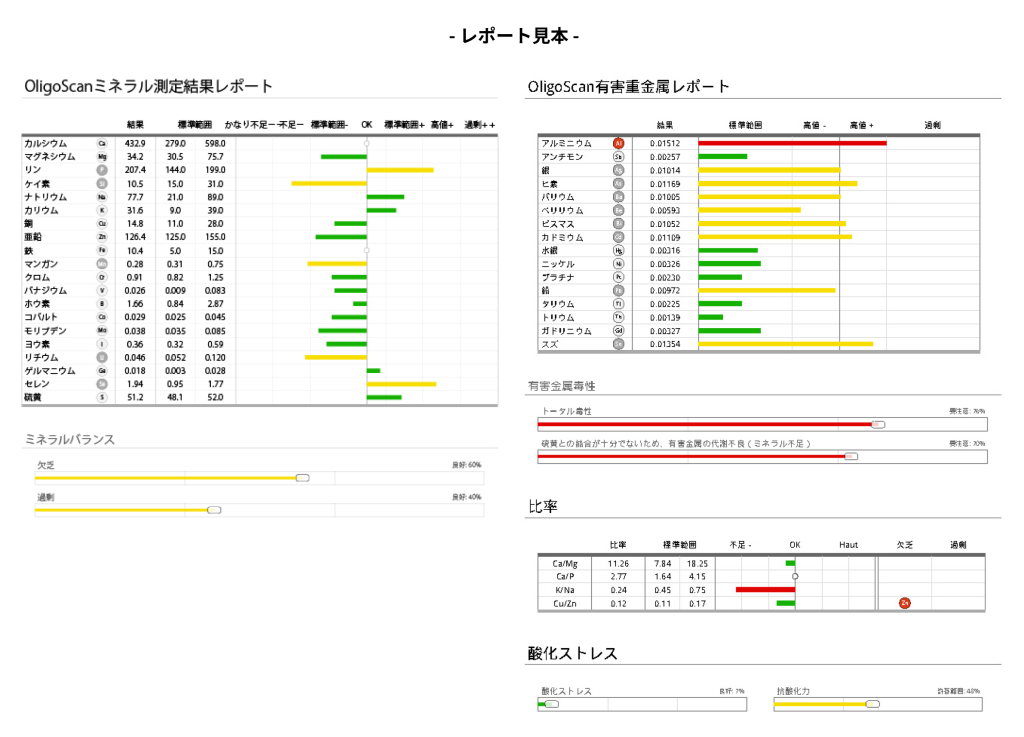Click the Na badge beside ナトリウム
This screenshot has height=737, width=1024.
pos(101,197)
